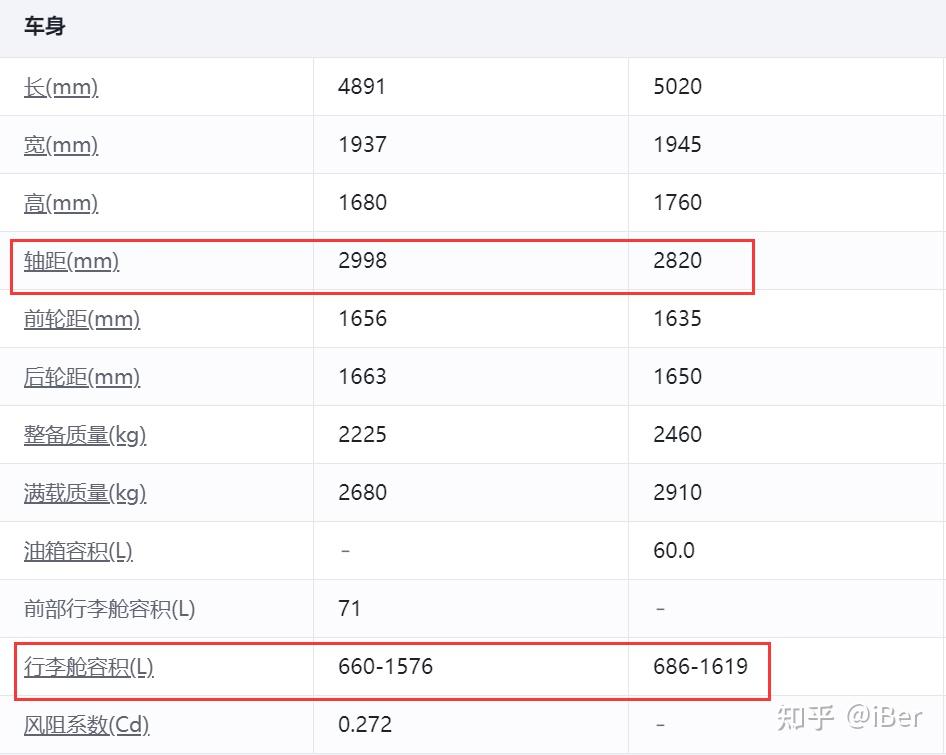Open the 宽(mm) term link

[x=61, y=145]
